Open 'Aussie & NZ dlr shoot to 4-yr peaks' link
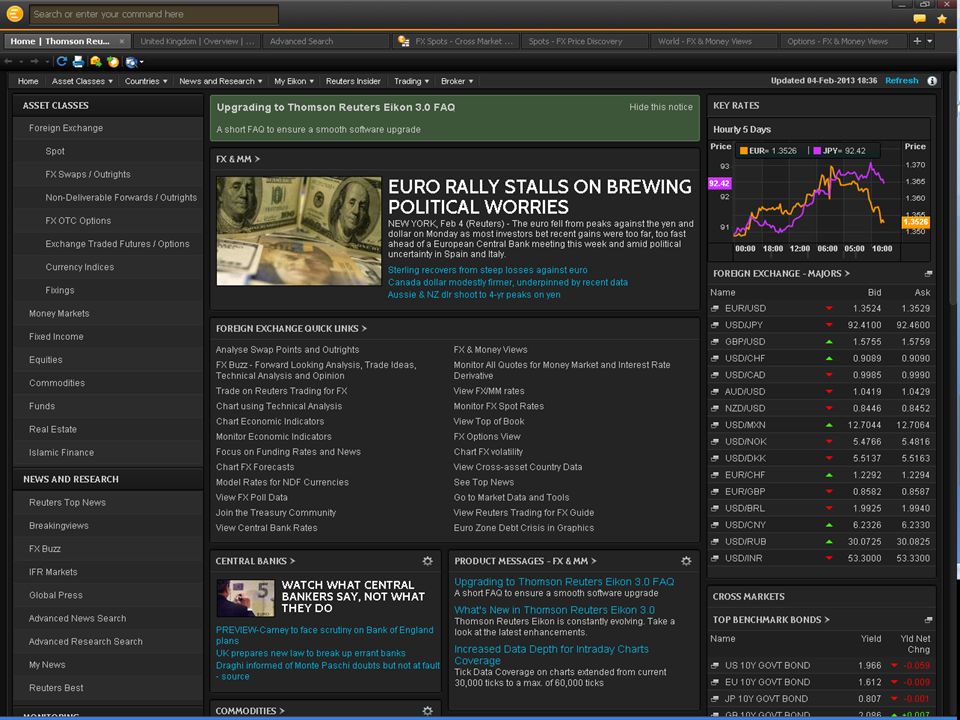960x720 pixels. pos(474,294)
